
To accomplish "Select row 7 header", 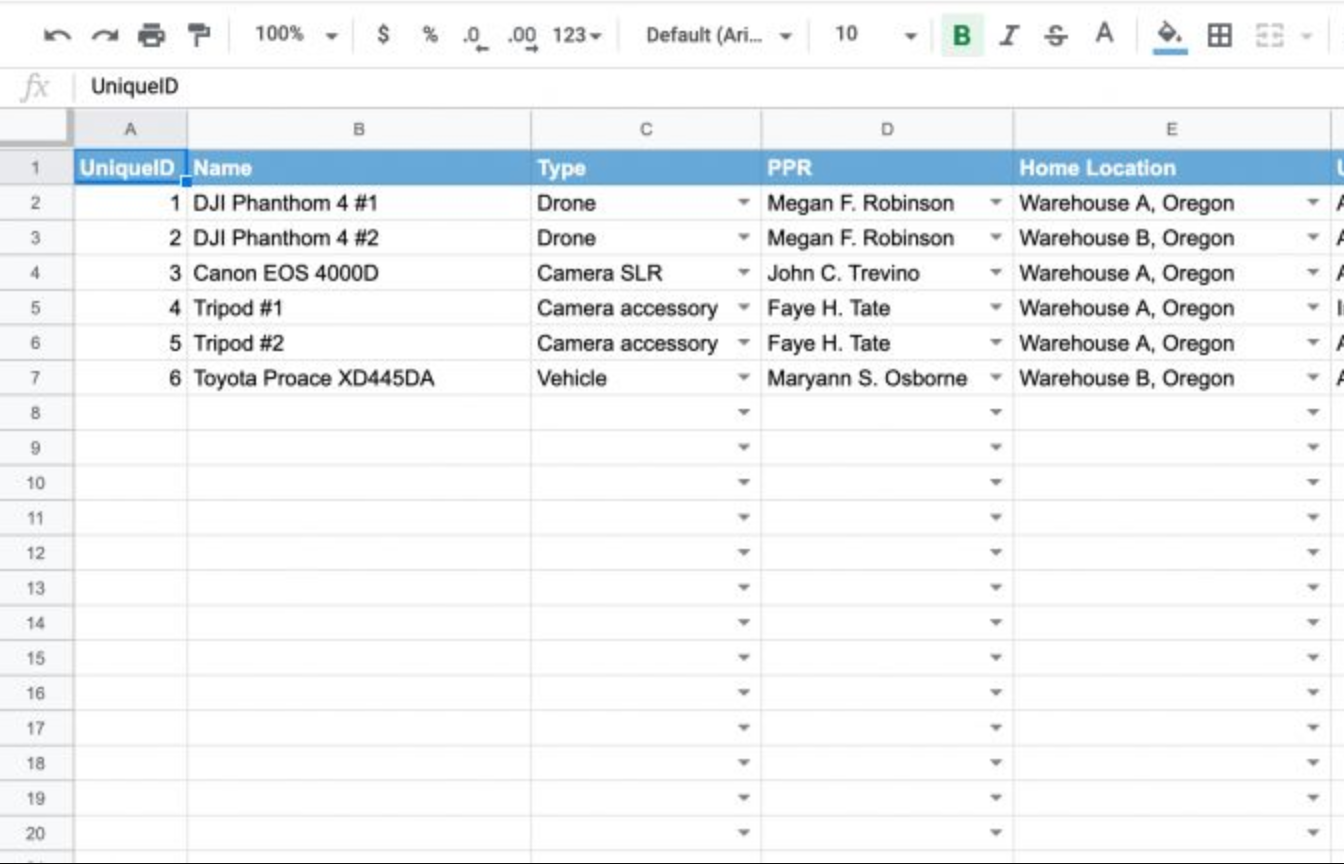I will (x=36, y=378).
